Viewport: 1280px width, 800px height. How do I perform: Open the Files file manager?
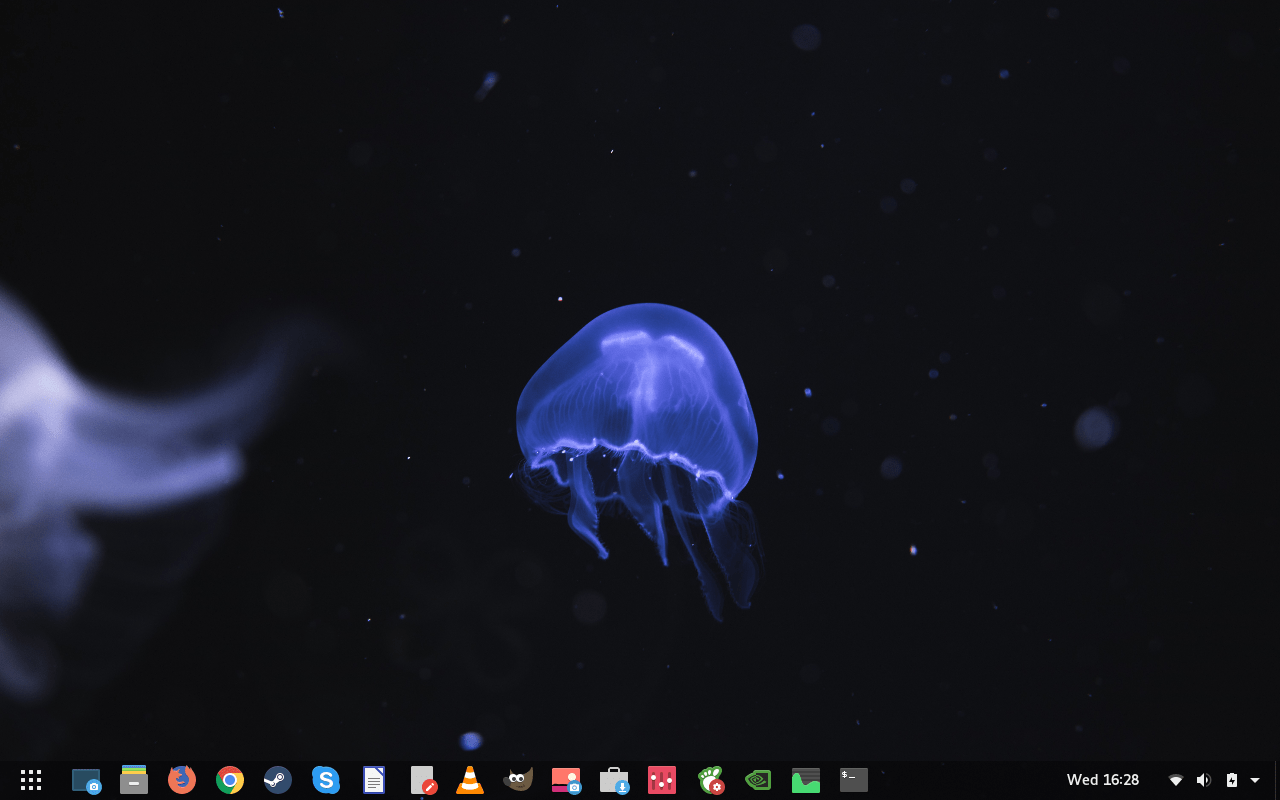134,780
